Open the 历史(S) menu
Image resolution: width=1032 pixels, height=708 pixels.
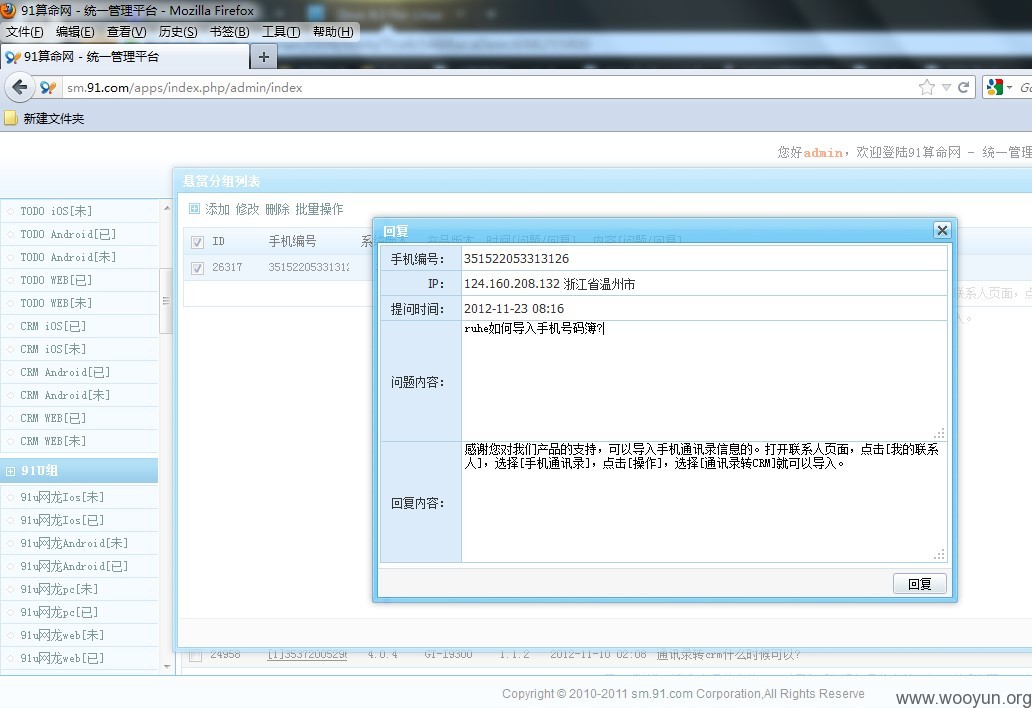click(178, 32)
